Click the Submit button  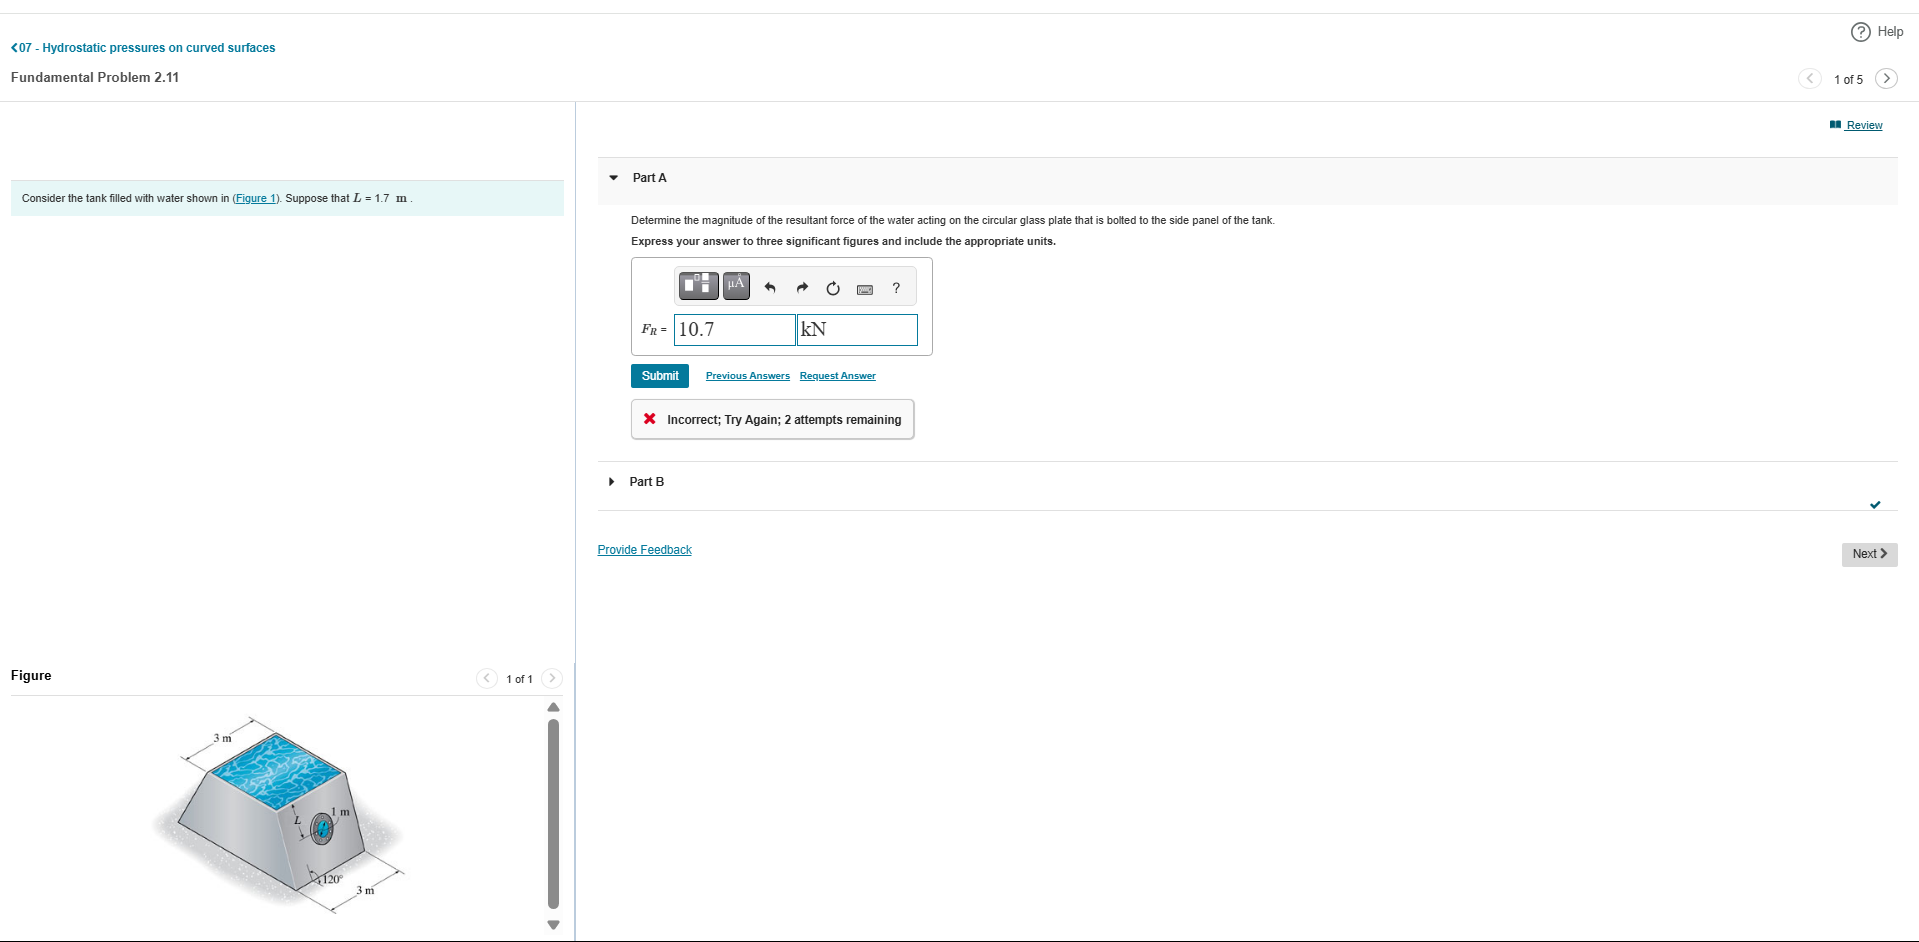point(660,376)
